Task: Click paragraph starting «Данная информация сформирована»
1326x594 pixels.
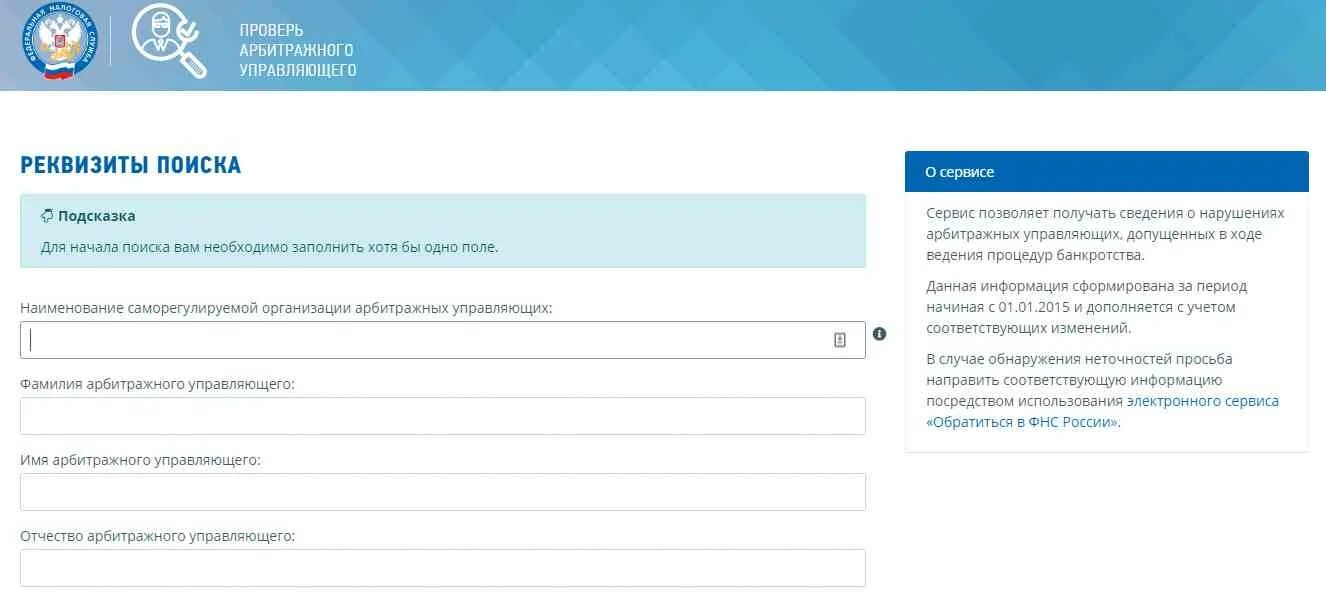Action: (x=1087, y=307)
